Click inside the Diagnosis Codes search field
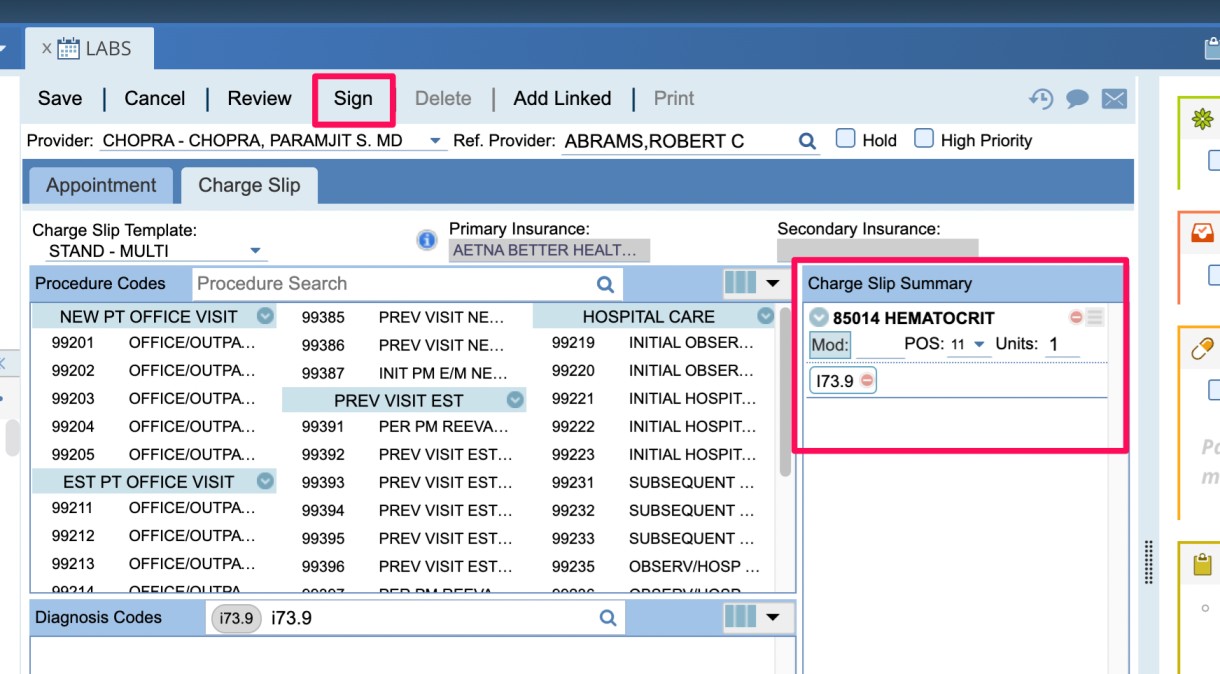 click(400, 617)
